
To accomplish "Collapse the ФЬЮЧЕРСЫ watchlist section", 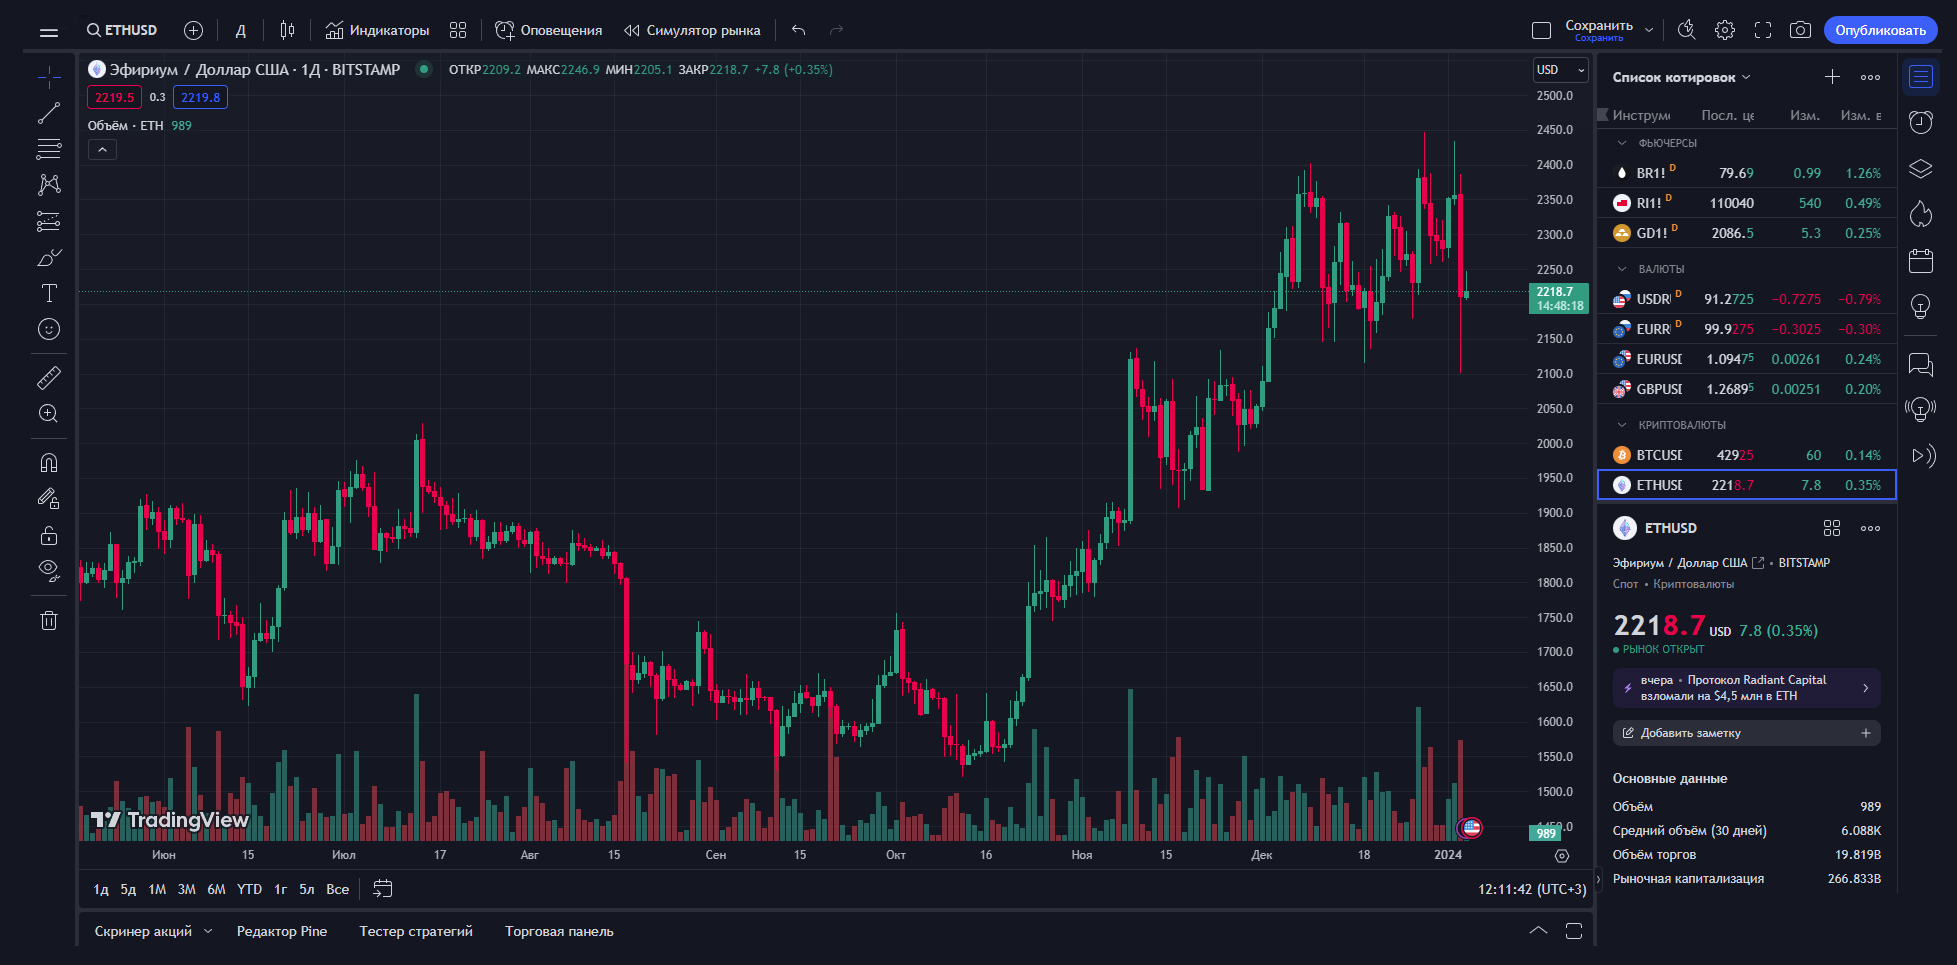I will [1622, 143].
